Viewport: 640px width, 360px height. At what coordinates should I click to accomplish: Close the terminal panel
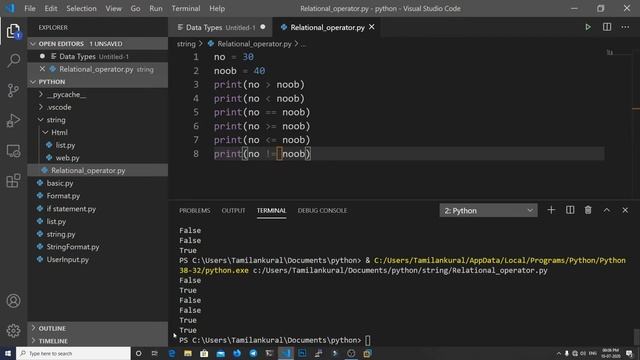[625, 210]
